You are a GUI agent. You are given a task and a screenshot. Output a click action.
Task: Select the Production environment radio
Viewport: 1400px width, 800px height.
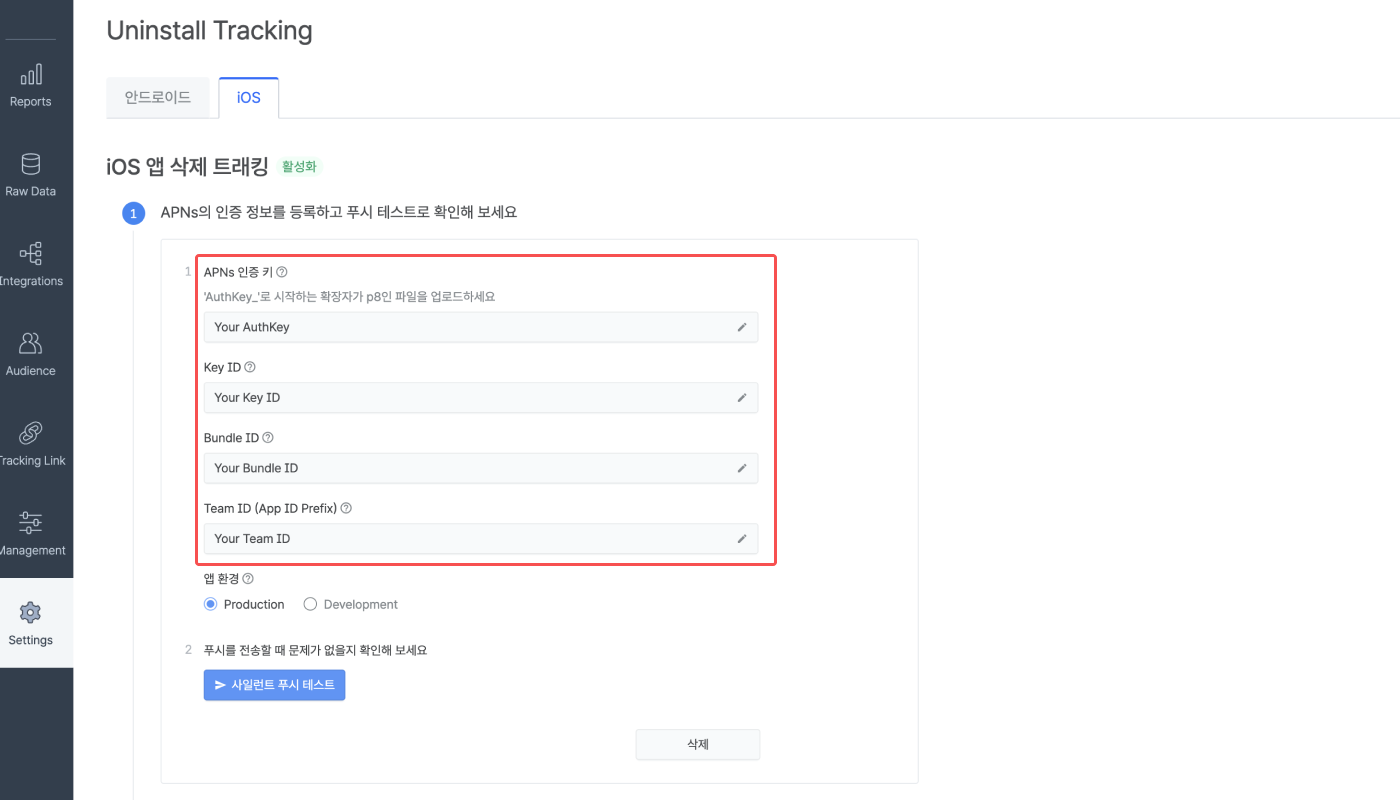210,604
